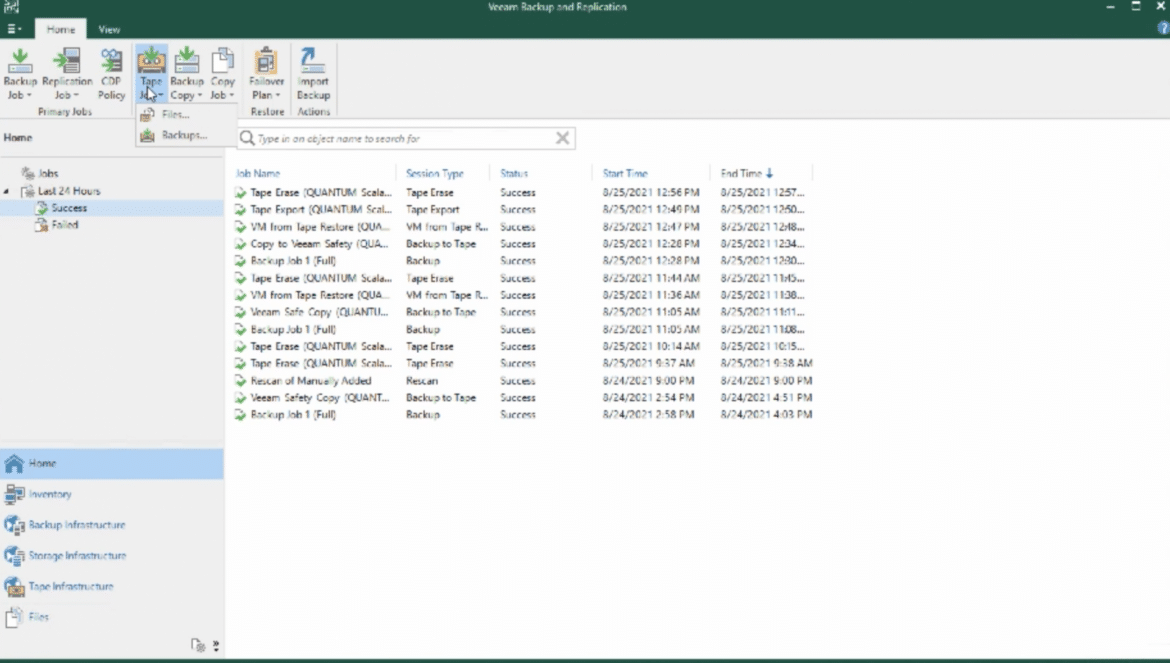Image resolution: width=1170 pixels, height=663 pixels.
Task: Click the Tape Job ribbon icon
Action: (151, 60)
